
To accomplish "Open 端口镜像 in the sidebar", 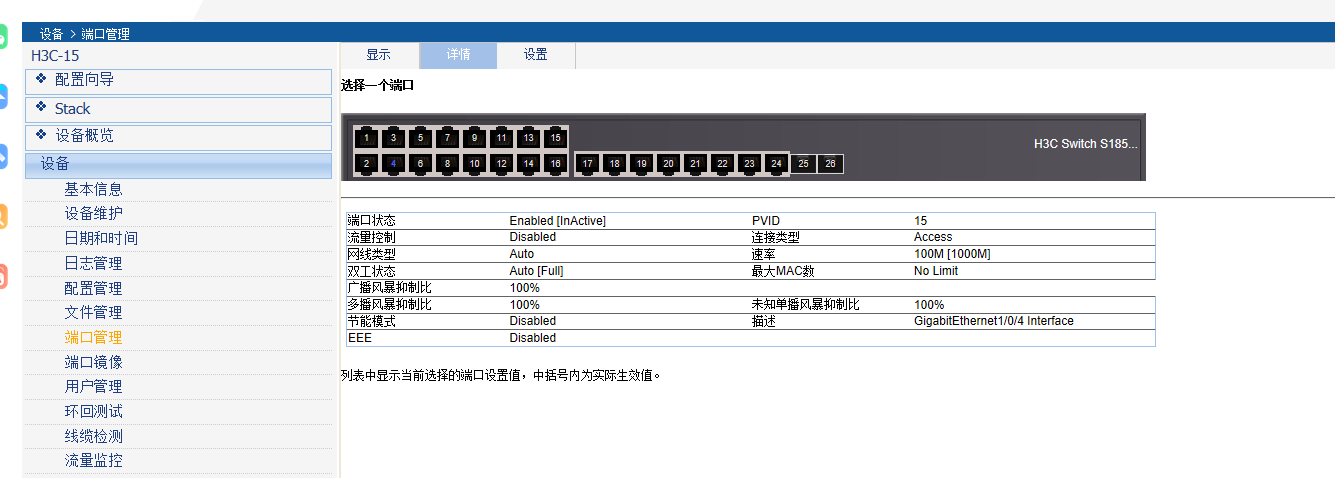I will [x=94, y=362].
